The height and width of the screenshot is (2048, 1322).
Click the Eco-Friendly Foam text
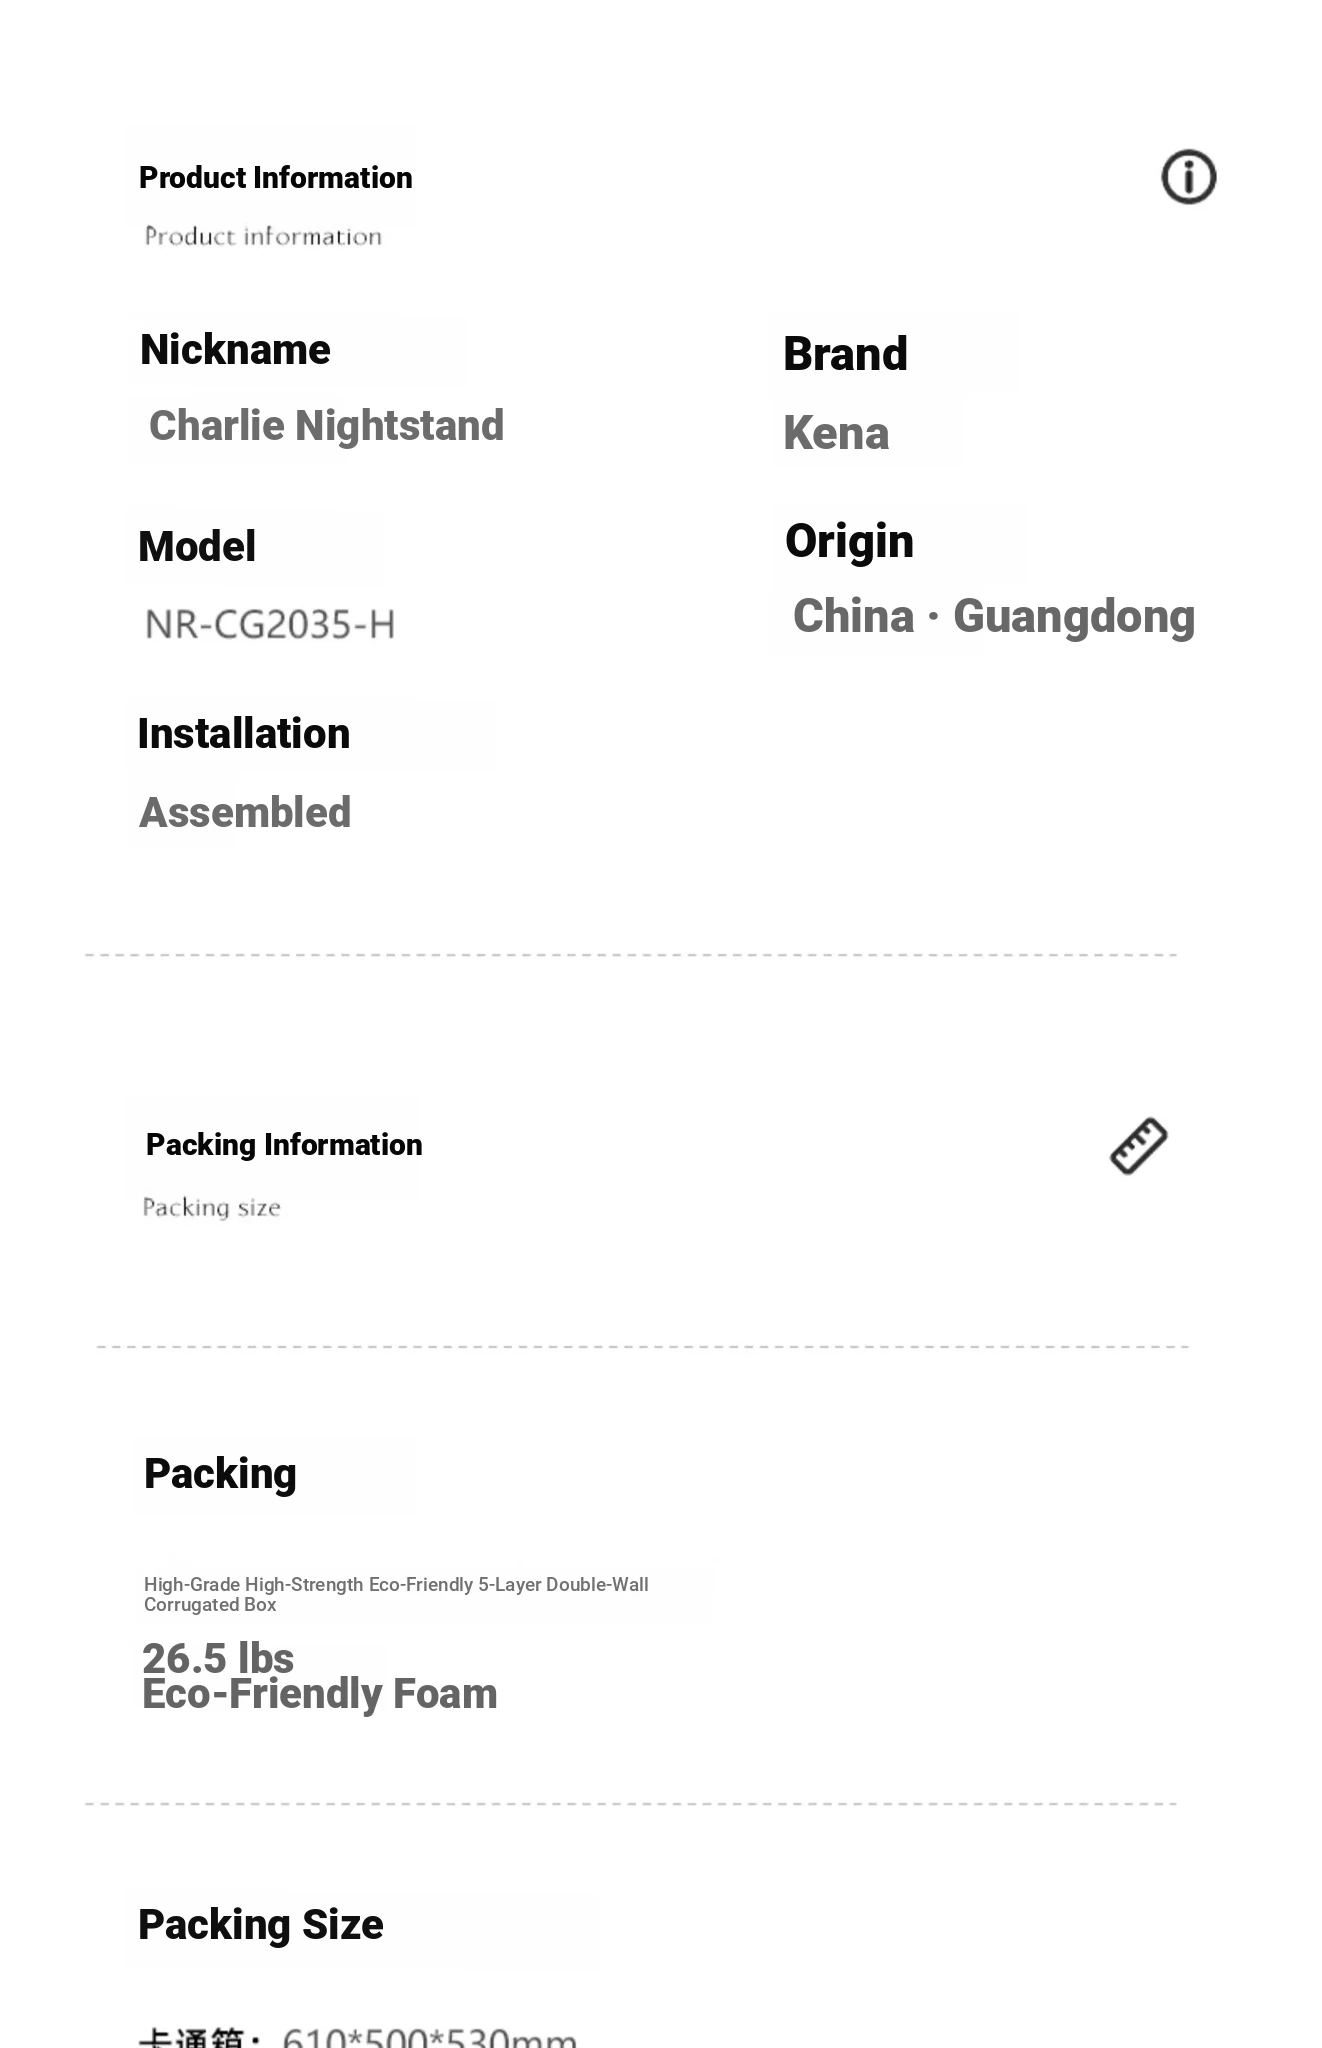pyautogui.click(x=320, y=1694)
